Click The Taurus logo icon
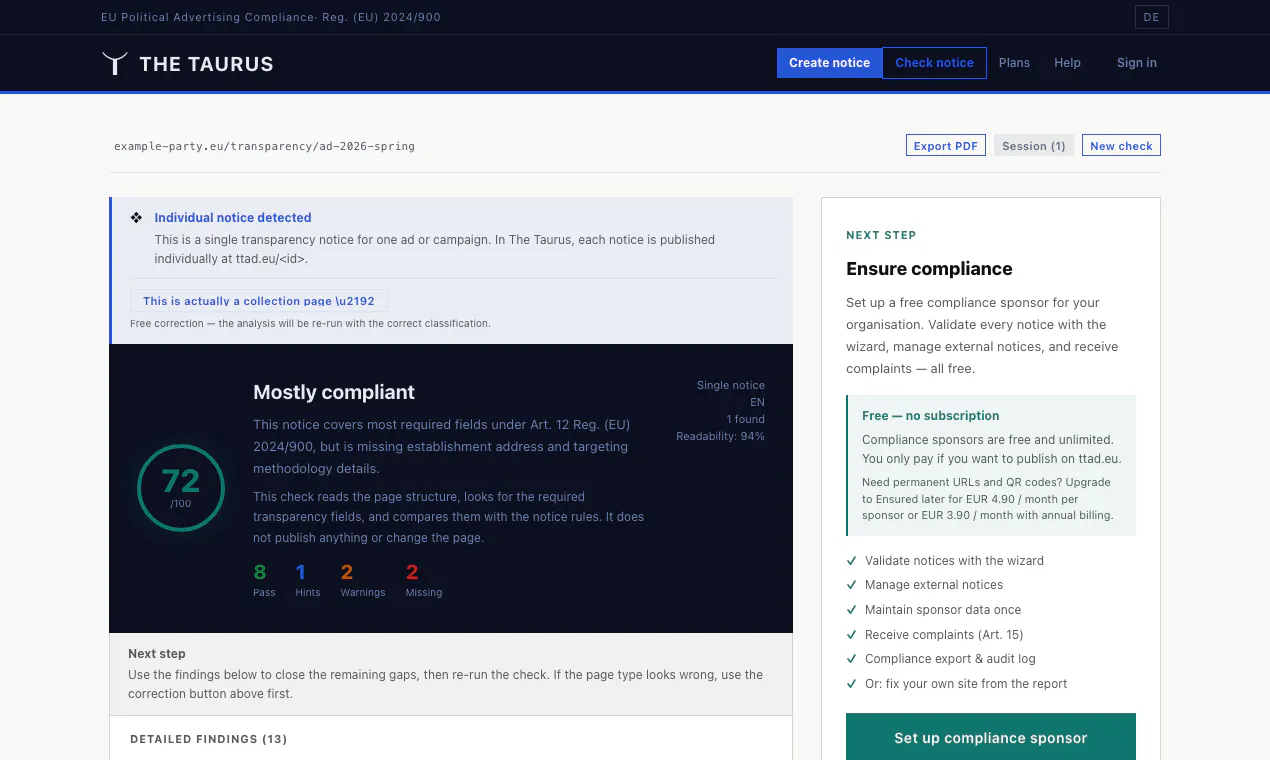The height and width of the screenshot is (760, 1270). 115,63
